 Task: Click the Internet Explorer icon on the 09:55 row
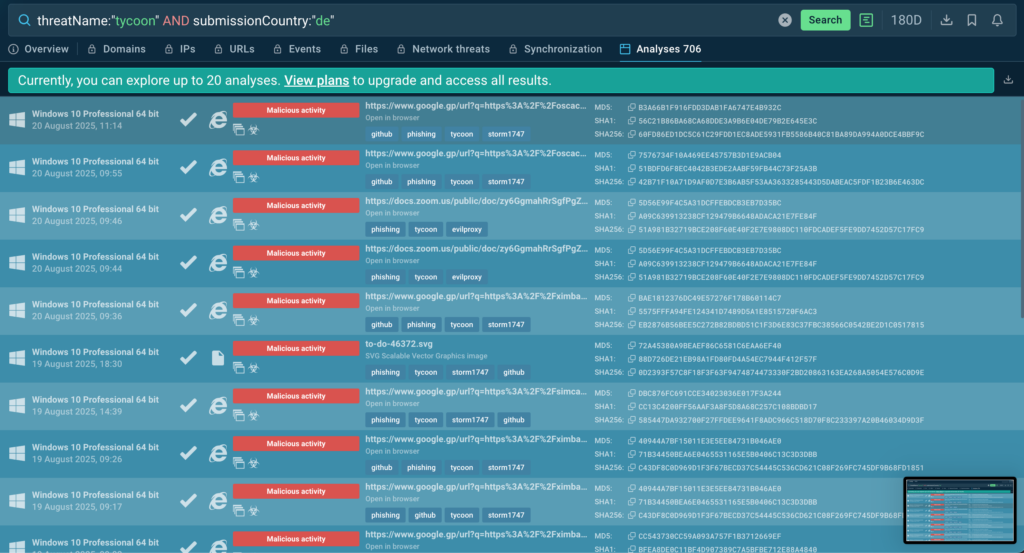point(218,167)
